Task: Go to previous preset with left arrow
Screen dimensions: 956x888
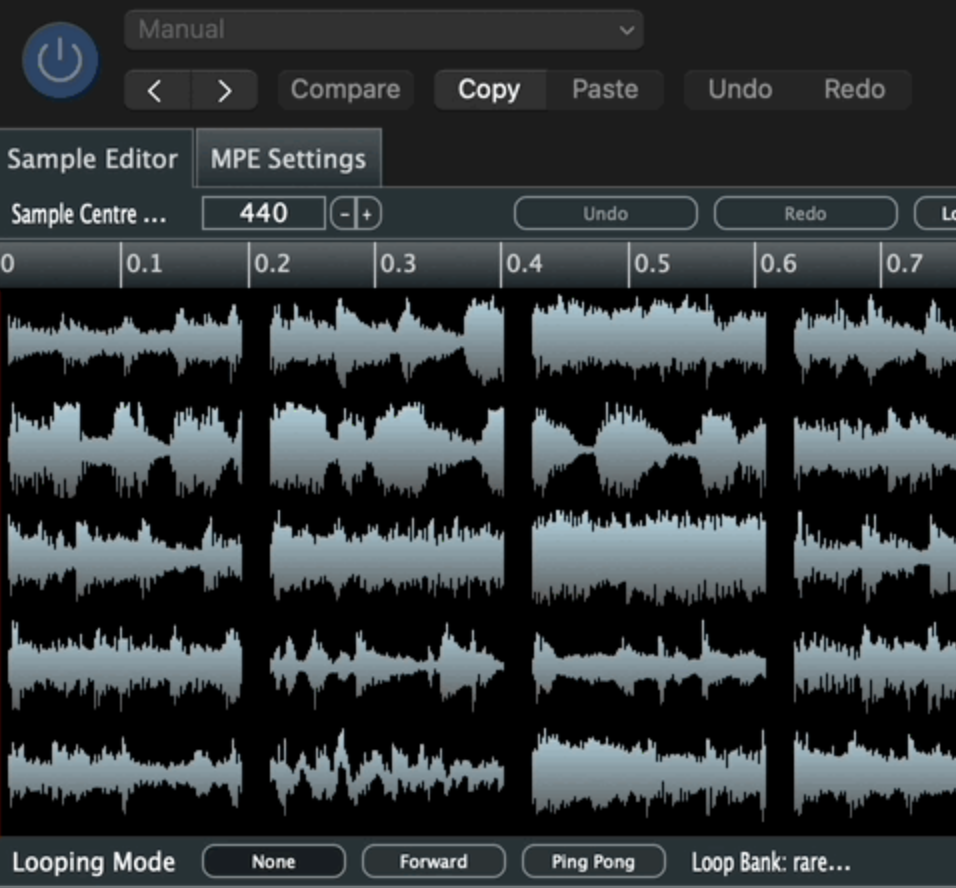Action: [156, 90]
